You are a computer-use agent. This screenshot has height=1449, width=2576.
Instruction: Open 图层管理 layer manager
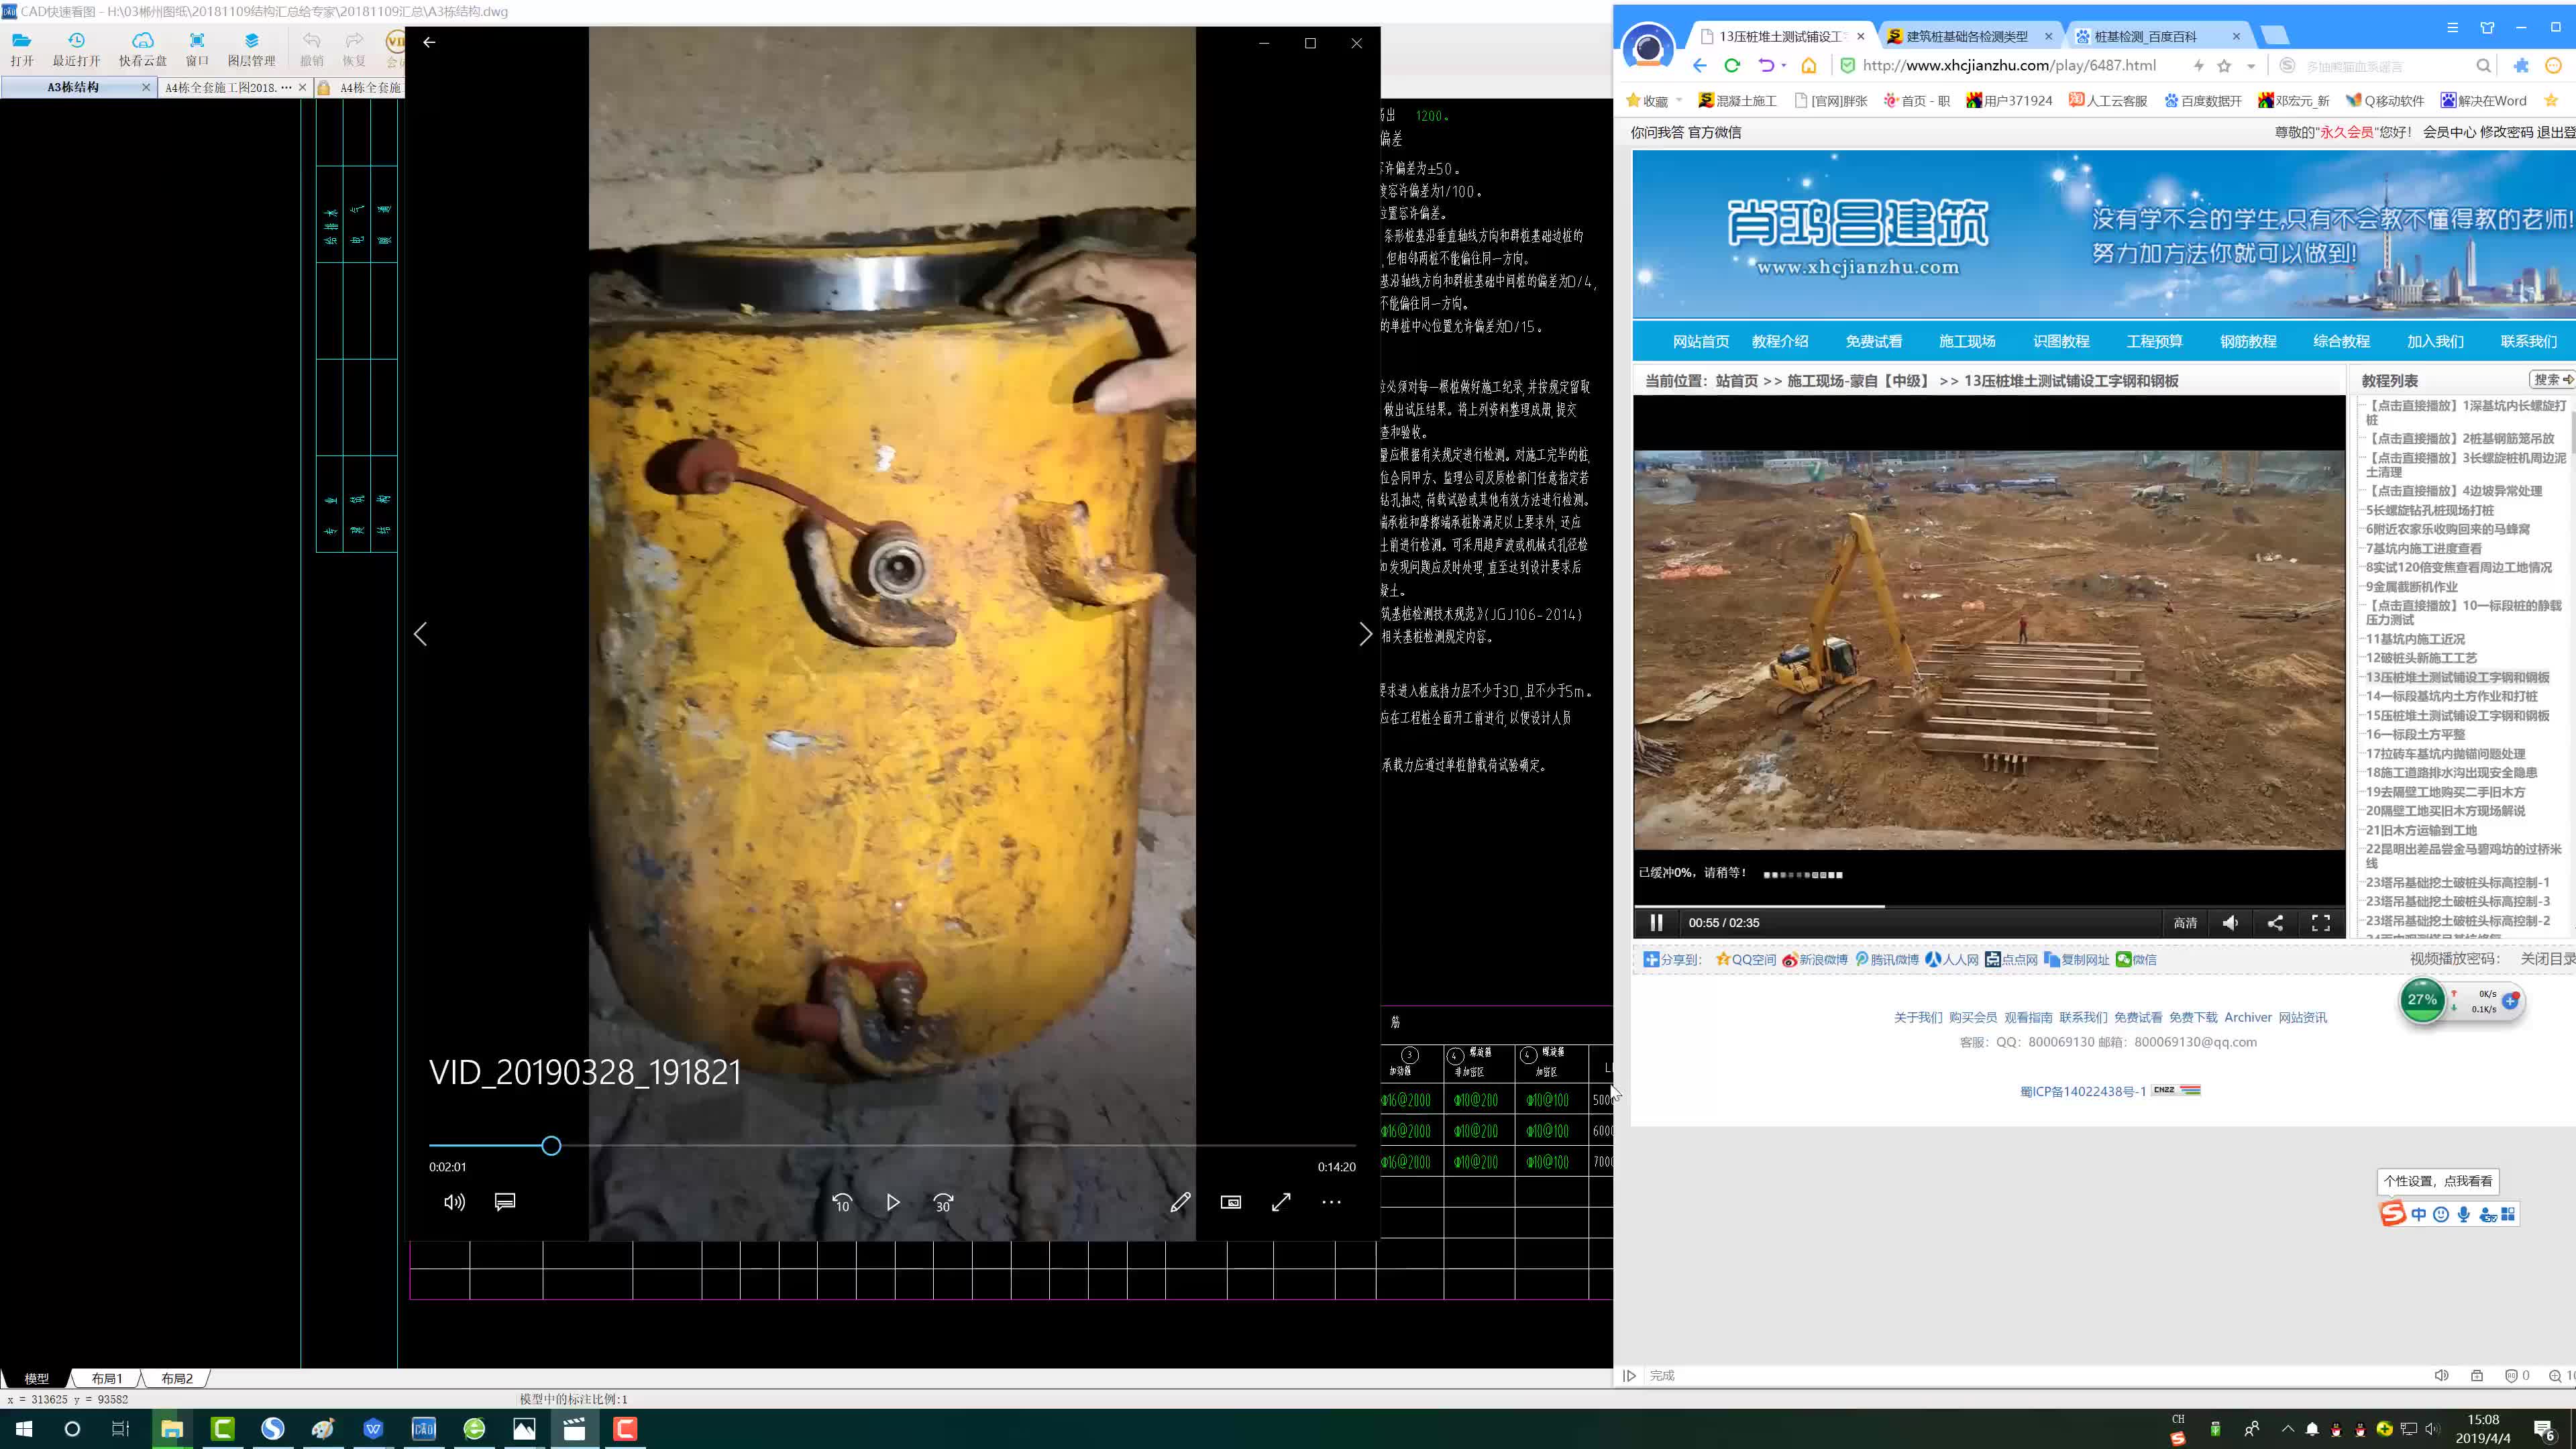251,49
